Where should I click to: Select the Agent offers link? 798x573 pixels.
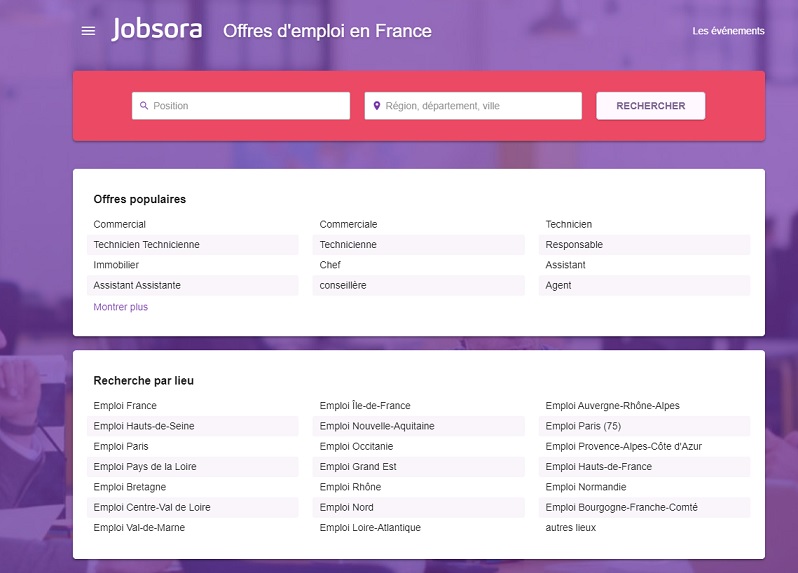click(558, 285)
